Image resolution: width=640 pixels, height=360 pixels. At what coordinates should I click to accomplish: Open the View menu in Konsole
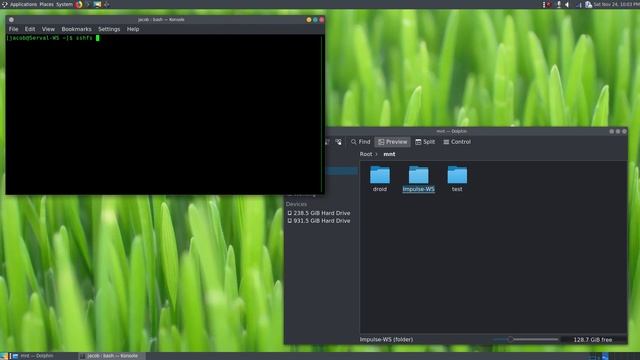point(48,29)
